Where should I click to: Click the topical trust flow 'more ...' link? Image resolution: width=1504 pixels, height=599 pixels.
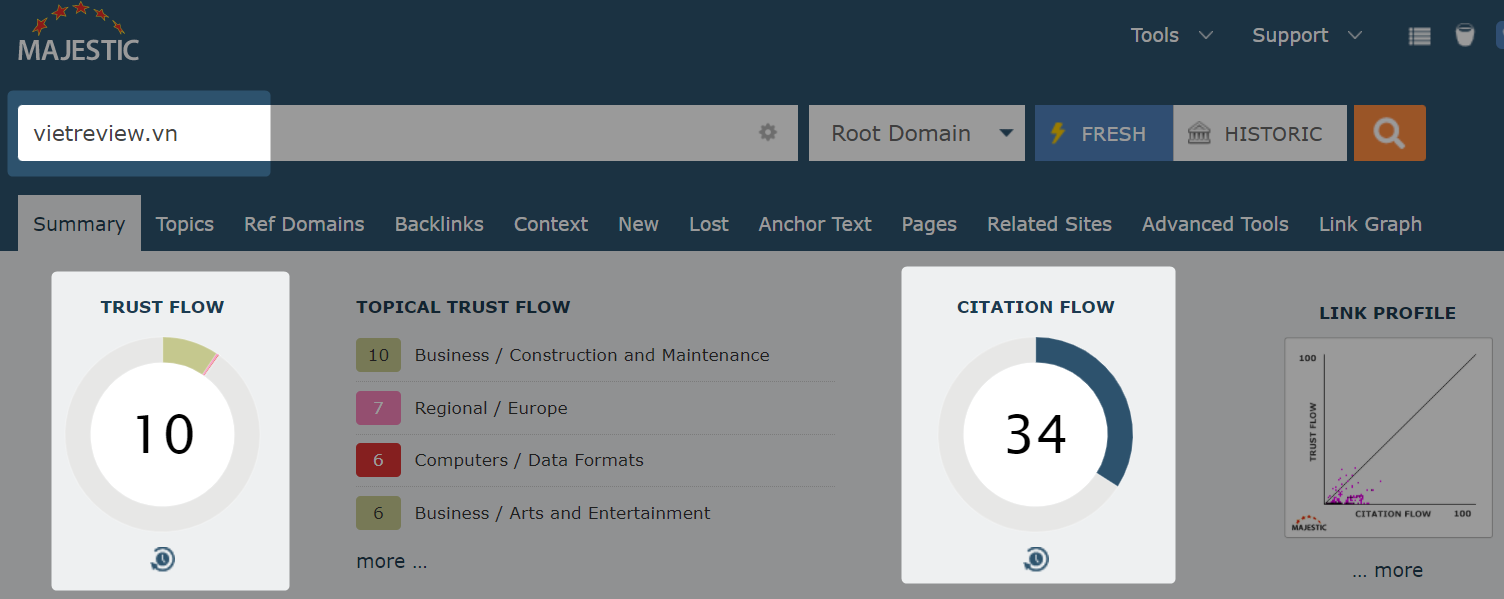coord(392,561)
